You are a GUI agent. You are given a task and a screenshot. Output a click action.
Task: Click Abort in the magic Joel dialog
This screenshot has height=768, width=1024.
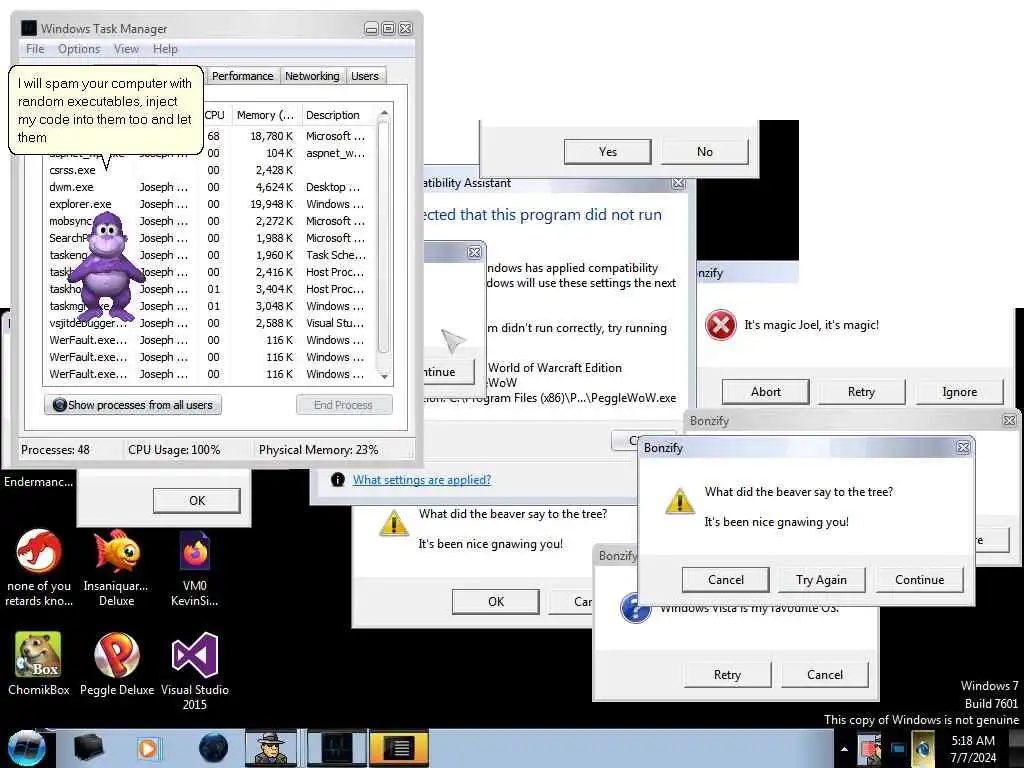pos(765,392)
